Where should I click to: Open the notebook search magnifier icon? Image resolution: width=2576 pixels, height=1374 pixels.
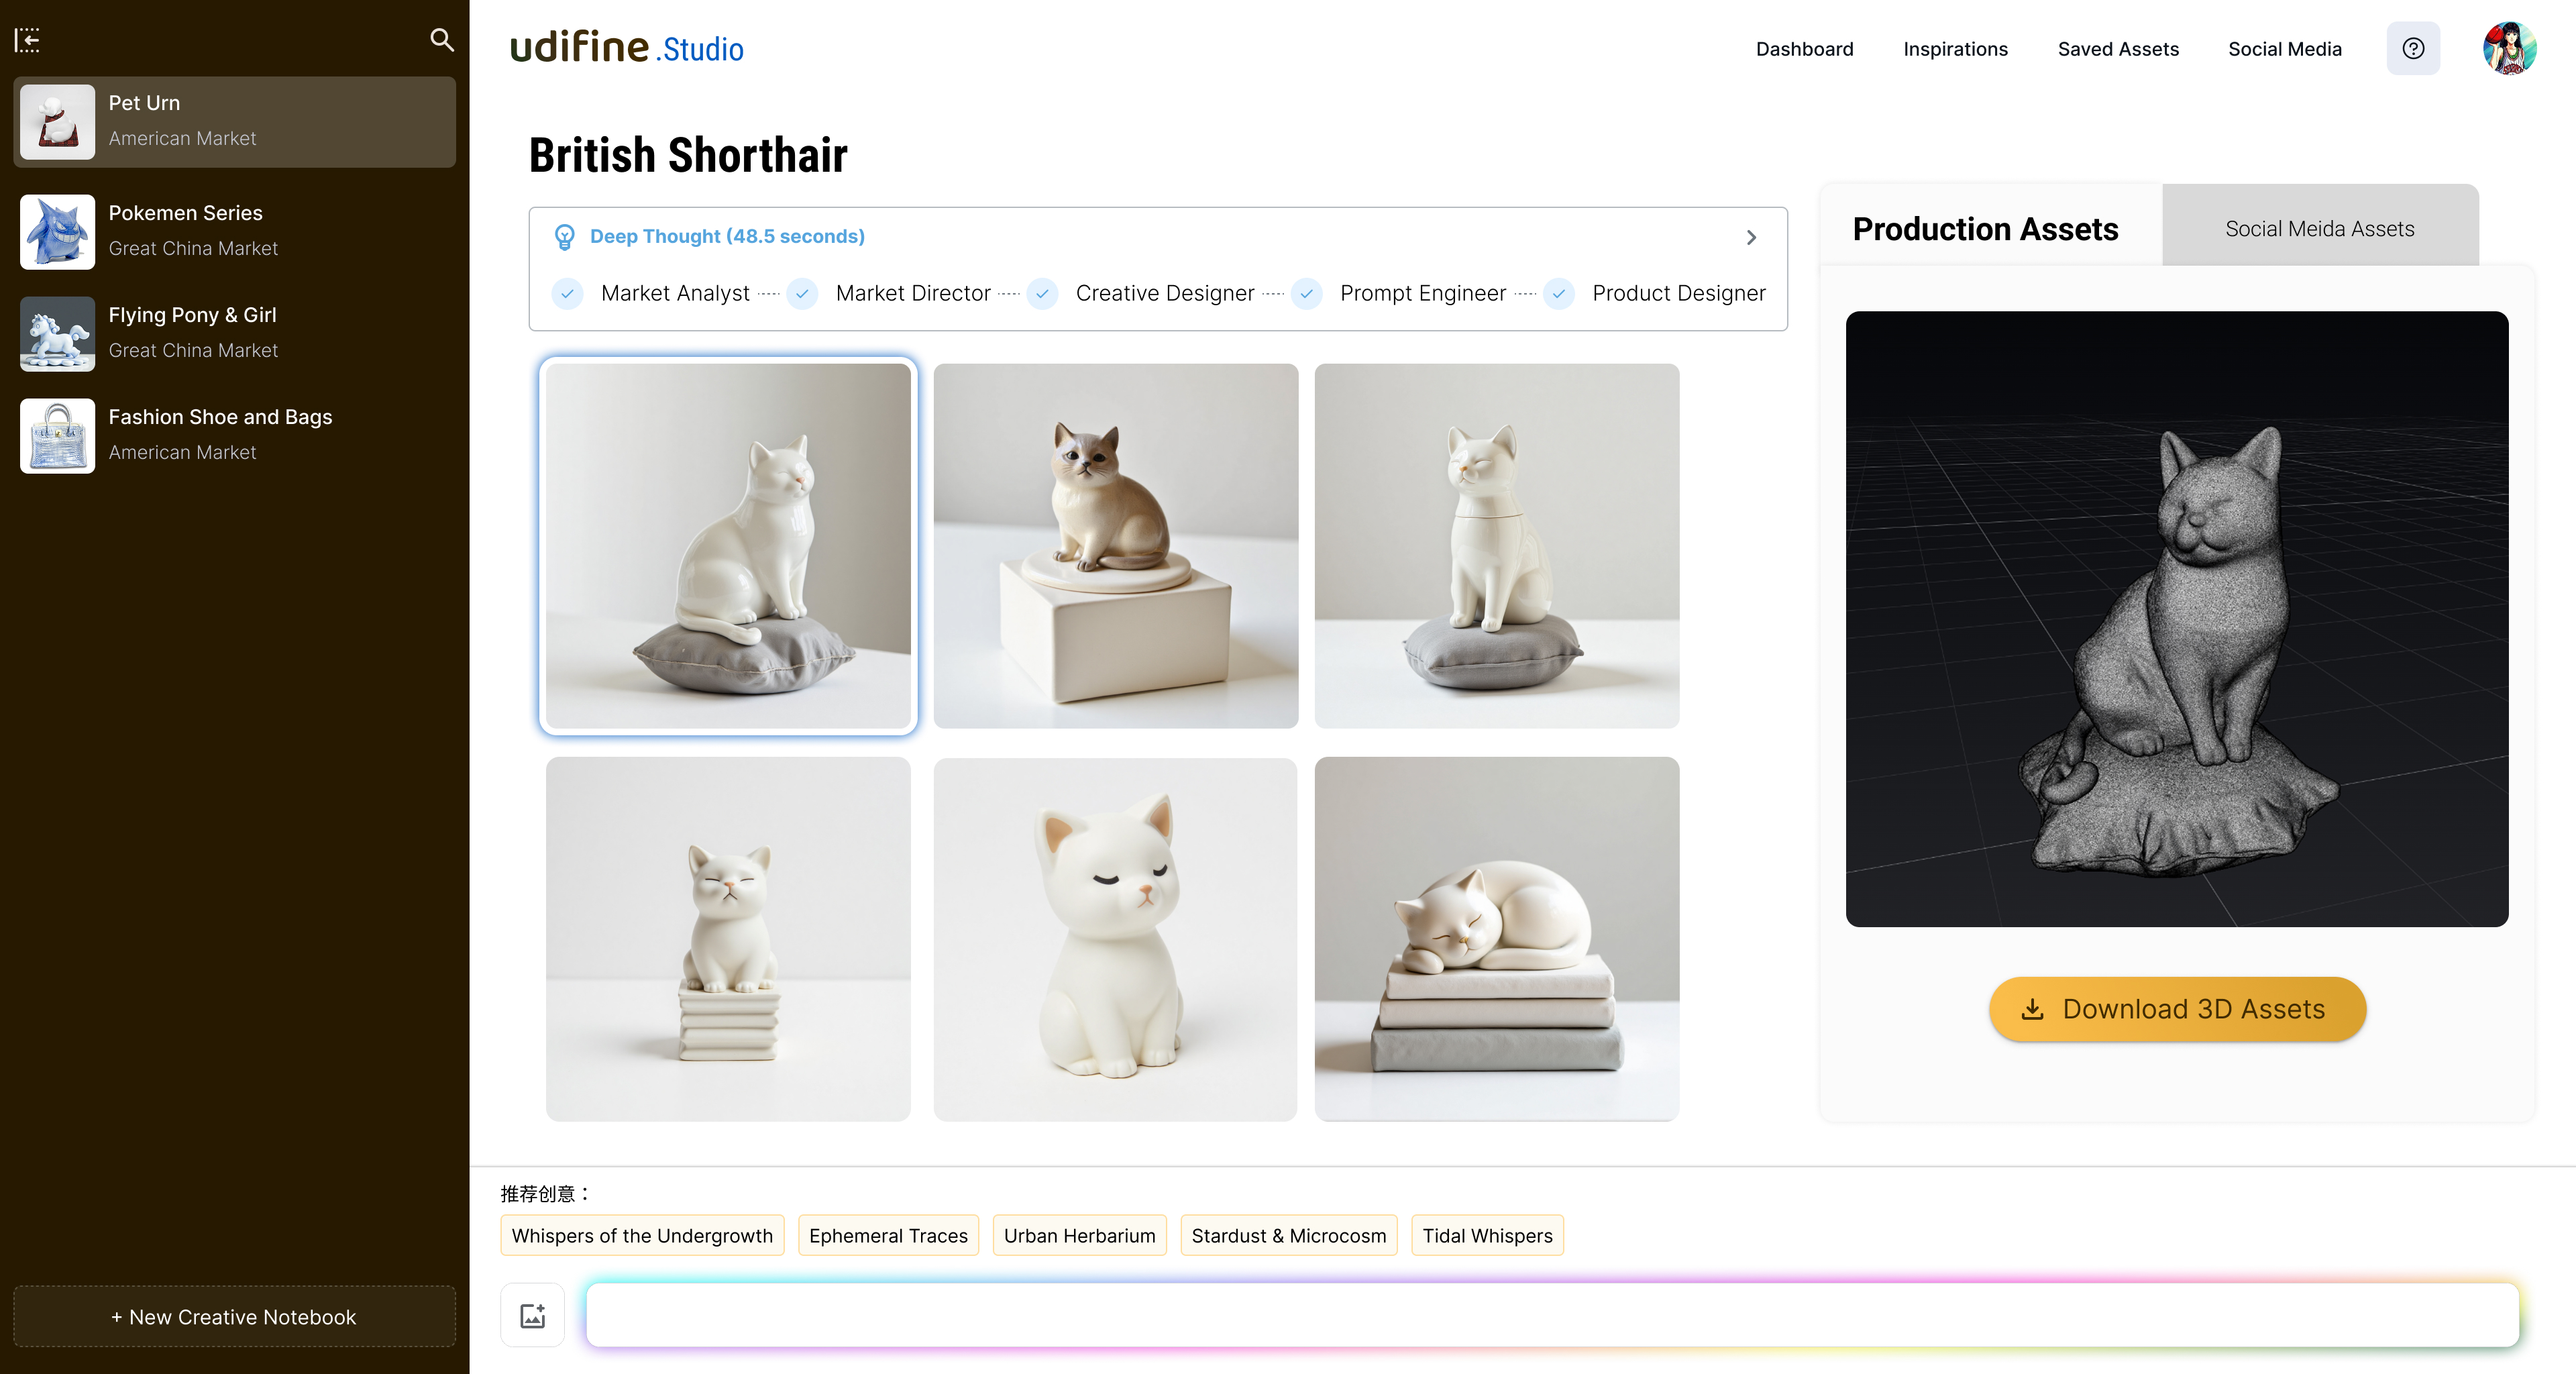point(442,40)
